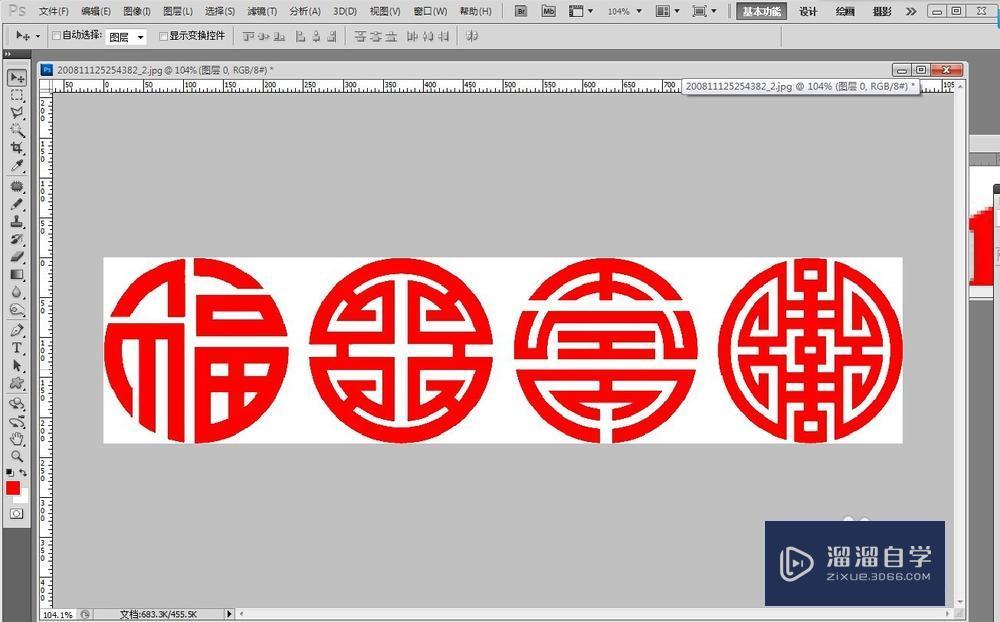Select the Custom Shape tool
This screenshot has width=1000, height=622.
[x=17, y=383]
